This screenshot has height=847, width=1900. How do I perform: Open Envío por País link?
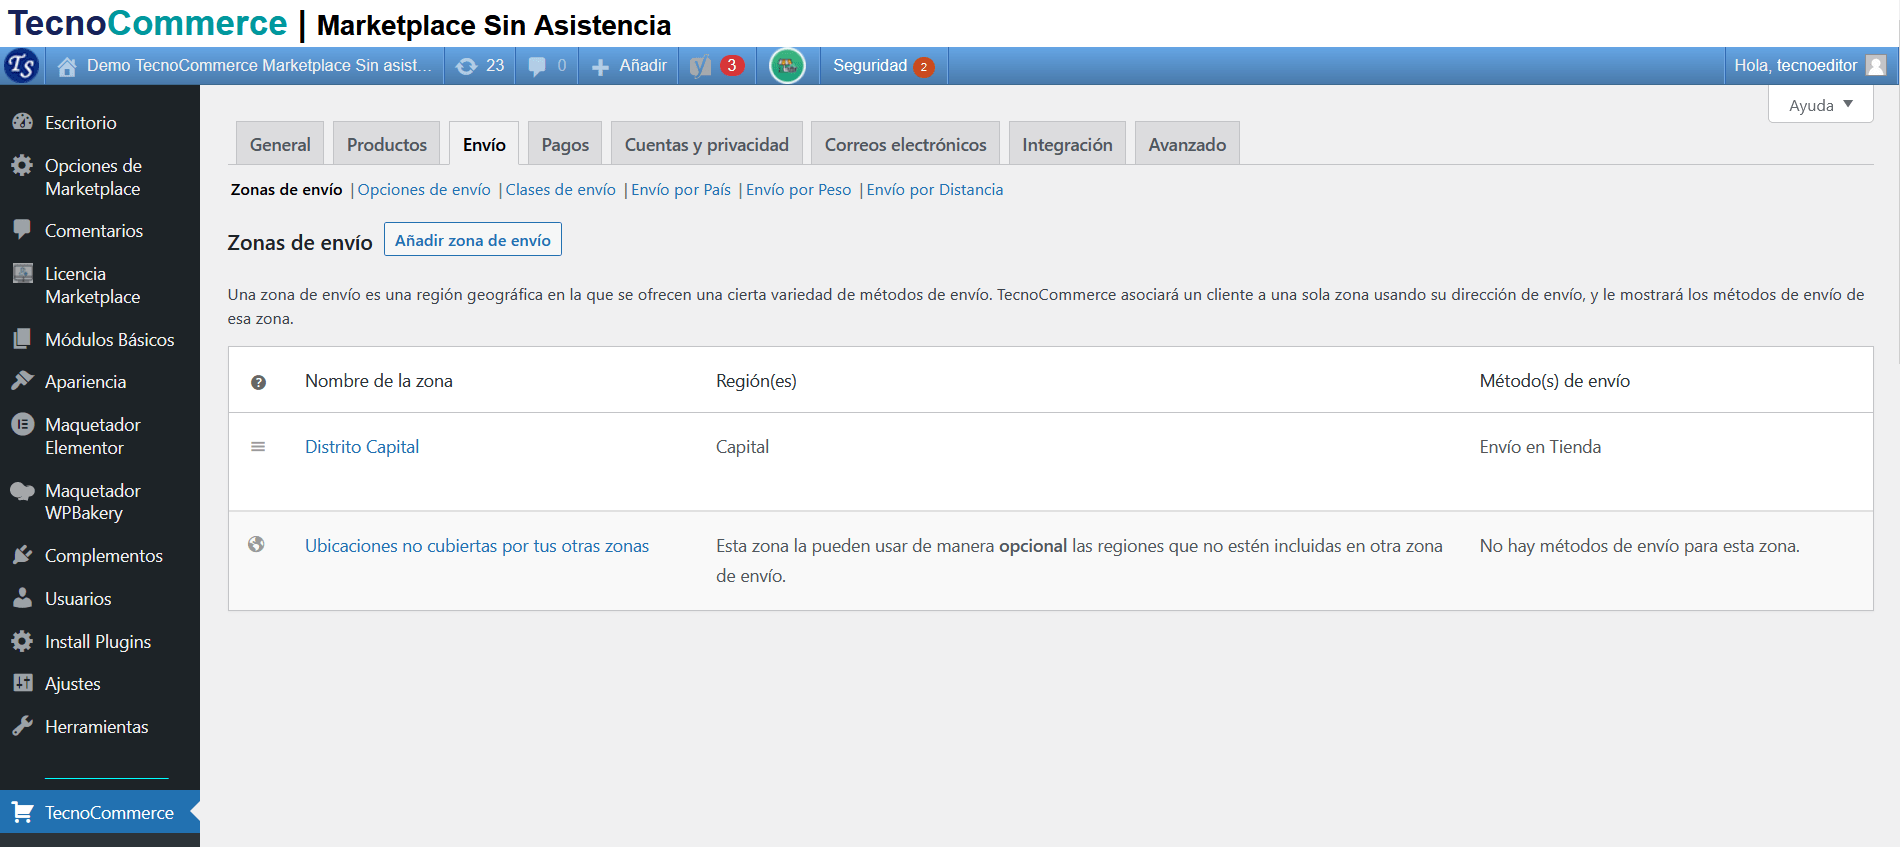tap(681, 190)
